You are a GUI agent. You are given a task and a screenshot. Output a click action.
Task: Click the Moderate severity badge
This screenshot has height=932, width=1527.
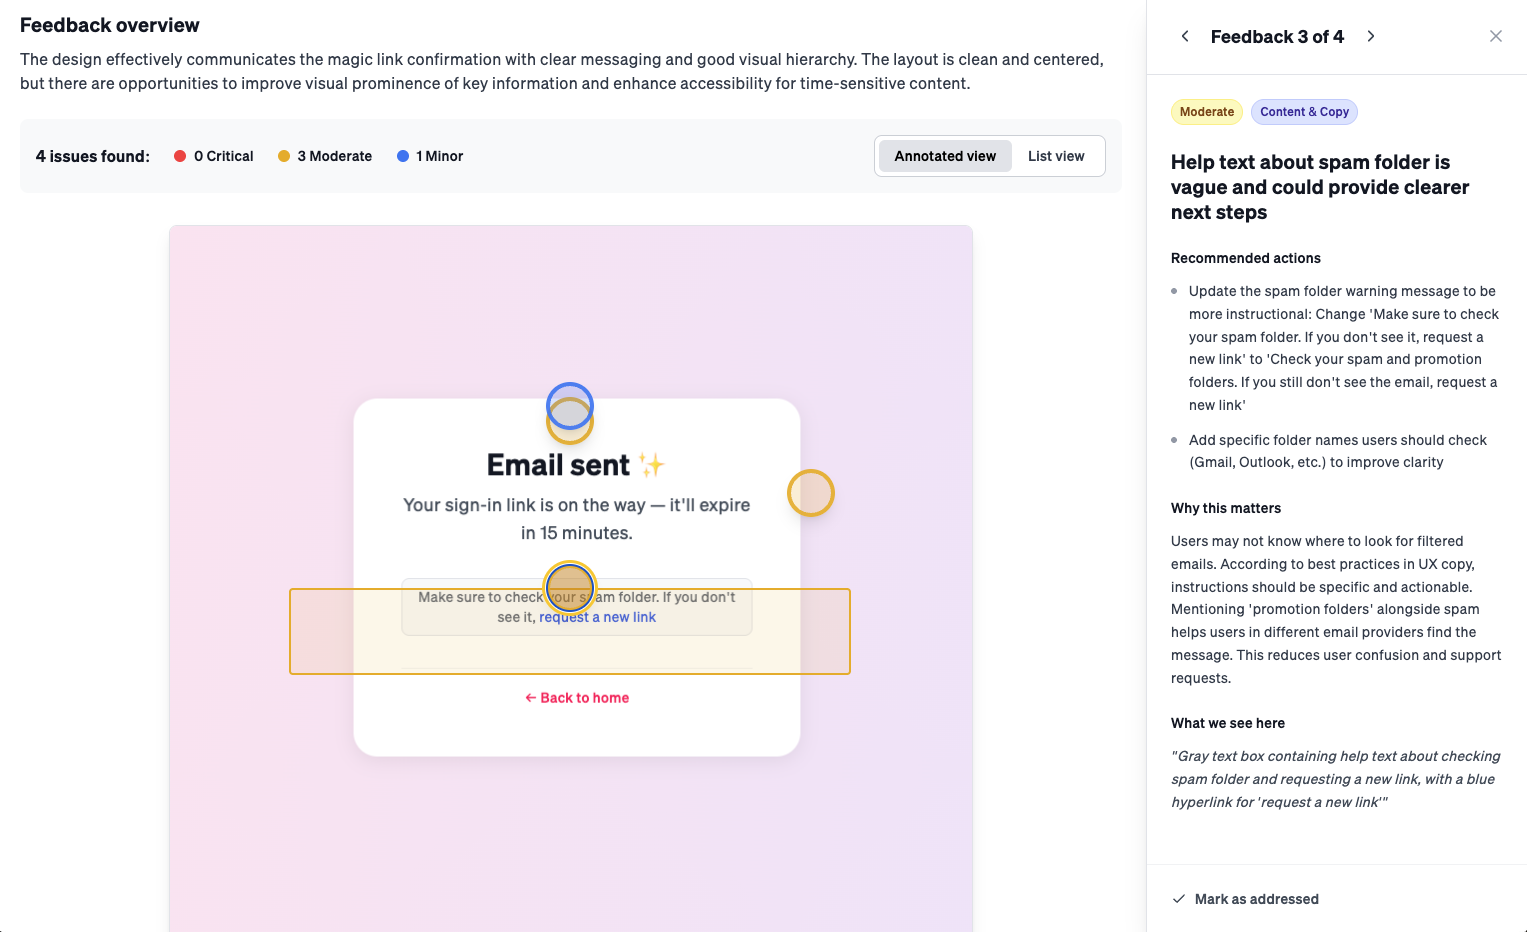click(1206, 112)
